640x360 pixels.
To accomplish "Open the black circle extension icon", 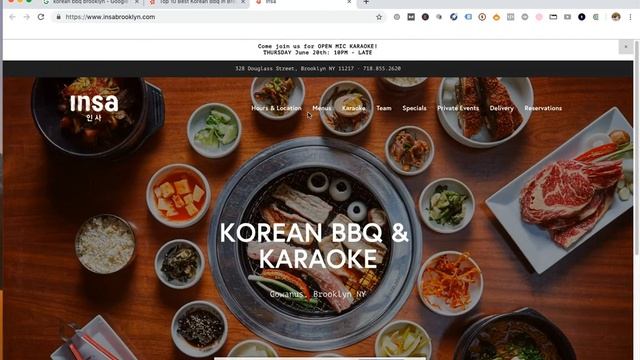I will tap(582, 17).
